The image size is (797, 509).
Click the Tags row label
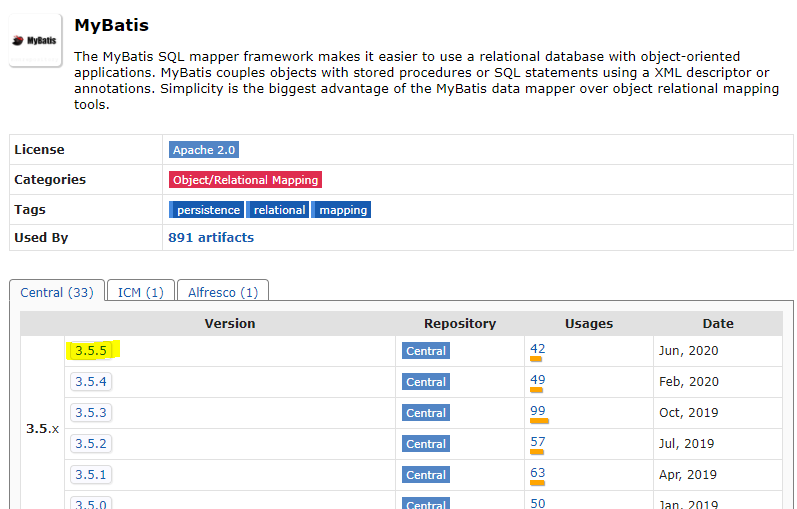pyautogui.click(x=30, y=210)
